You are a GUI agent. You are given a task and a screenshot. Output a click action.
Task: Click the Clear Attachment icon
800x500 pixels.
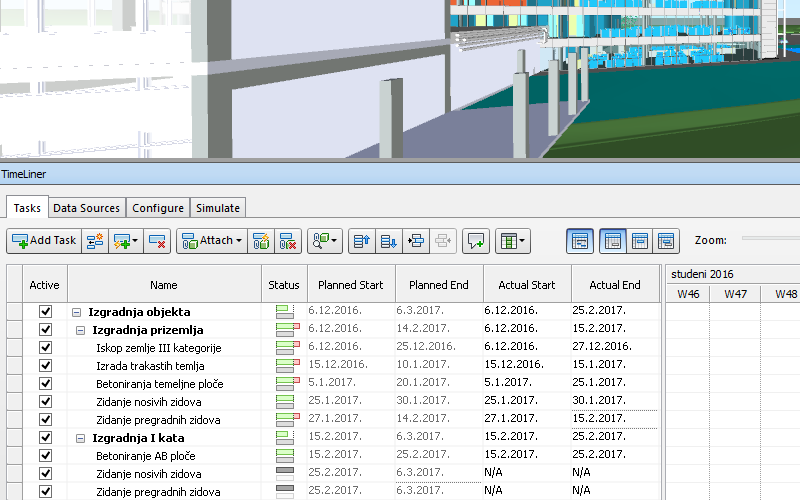[x=288, y=240]
